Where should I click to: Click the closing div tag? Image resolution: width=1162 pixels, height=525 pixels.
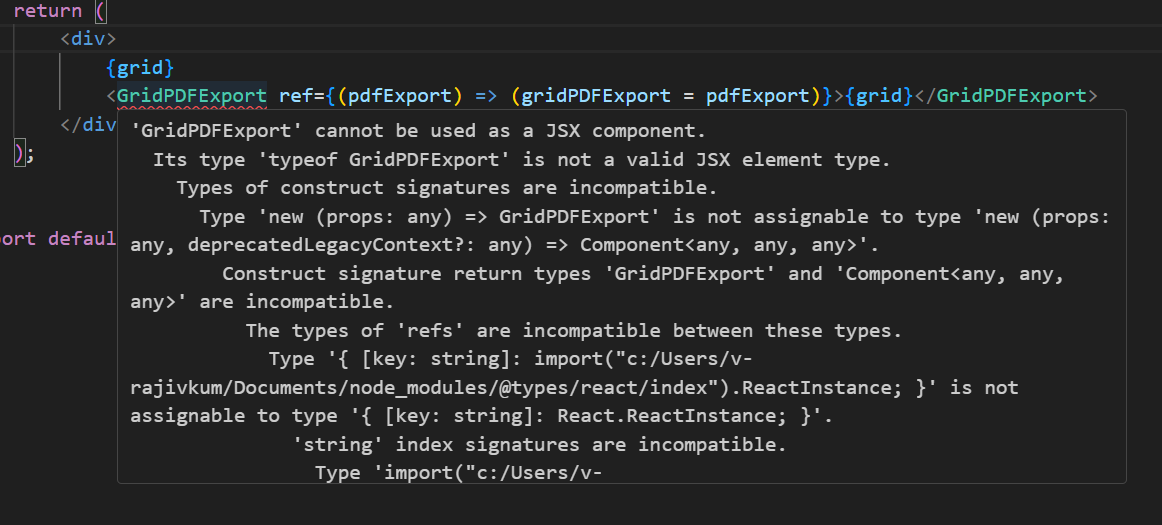click(94, 125)
